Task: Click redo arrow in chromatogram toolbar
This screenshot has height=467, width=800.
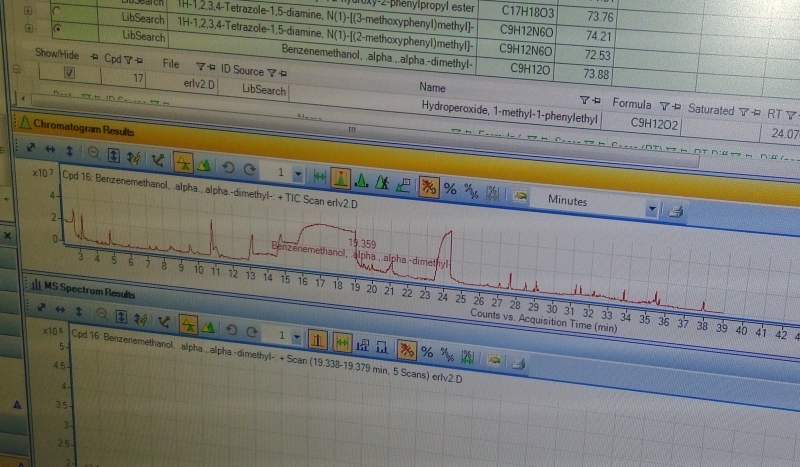Action: (x=249, y=169)
